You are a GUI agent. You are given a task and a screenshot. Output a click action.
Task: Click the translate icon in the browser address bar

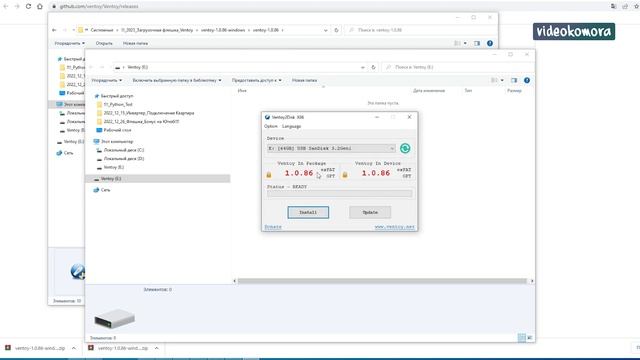(613, 6)
